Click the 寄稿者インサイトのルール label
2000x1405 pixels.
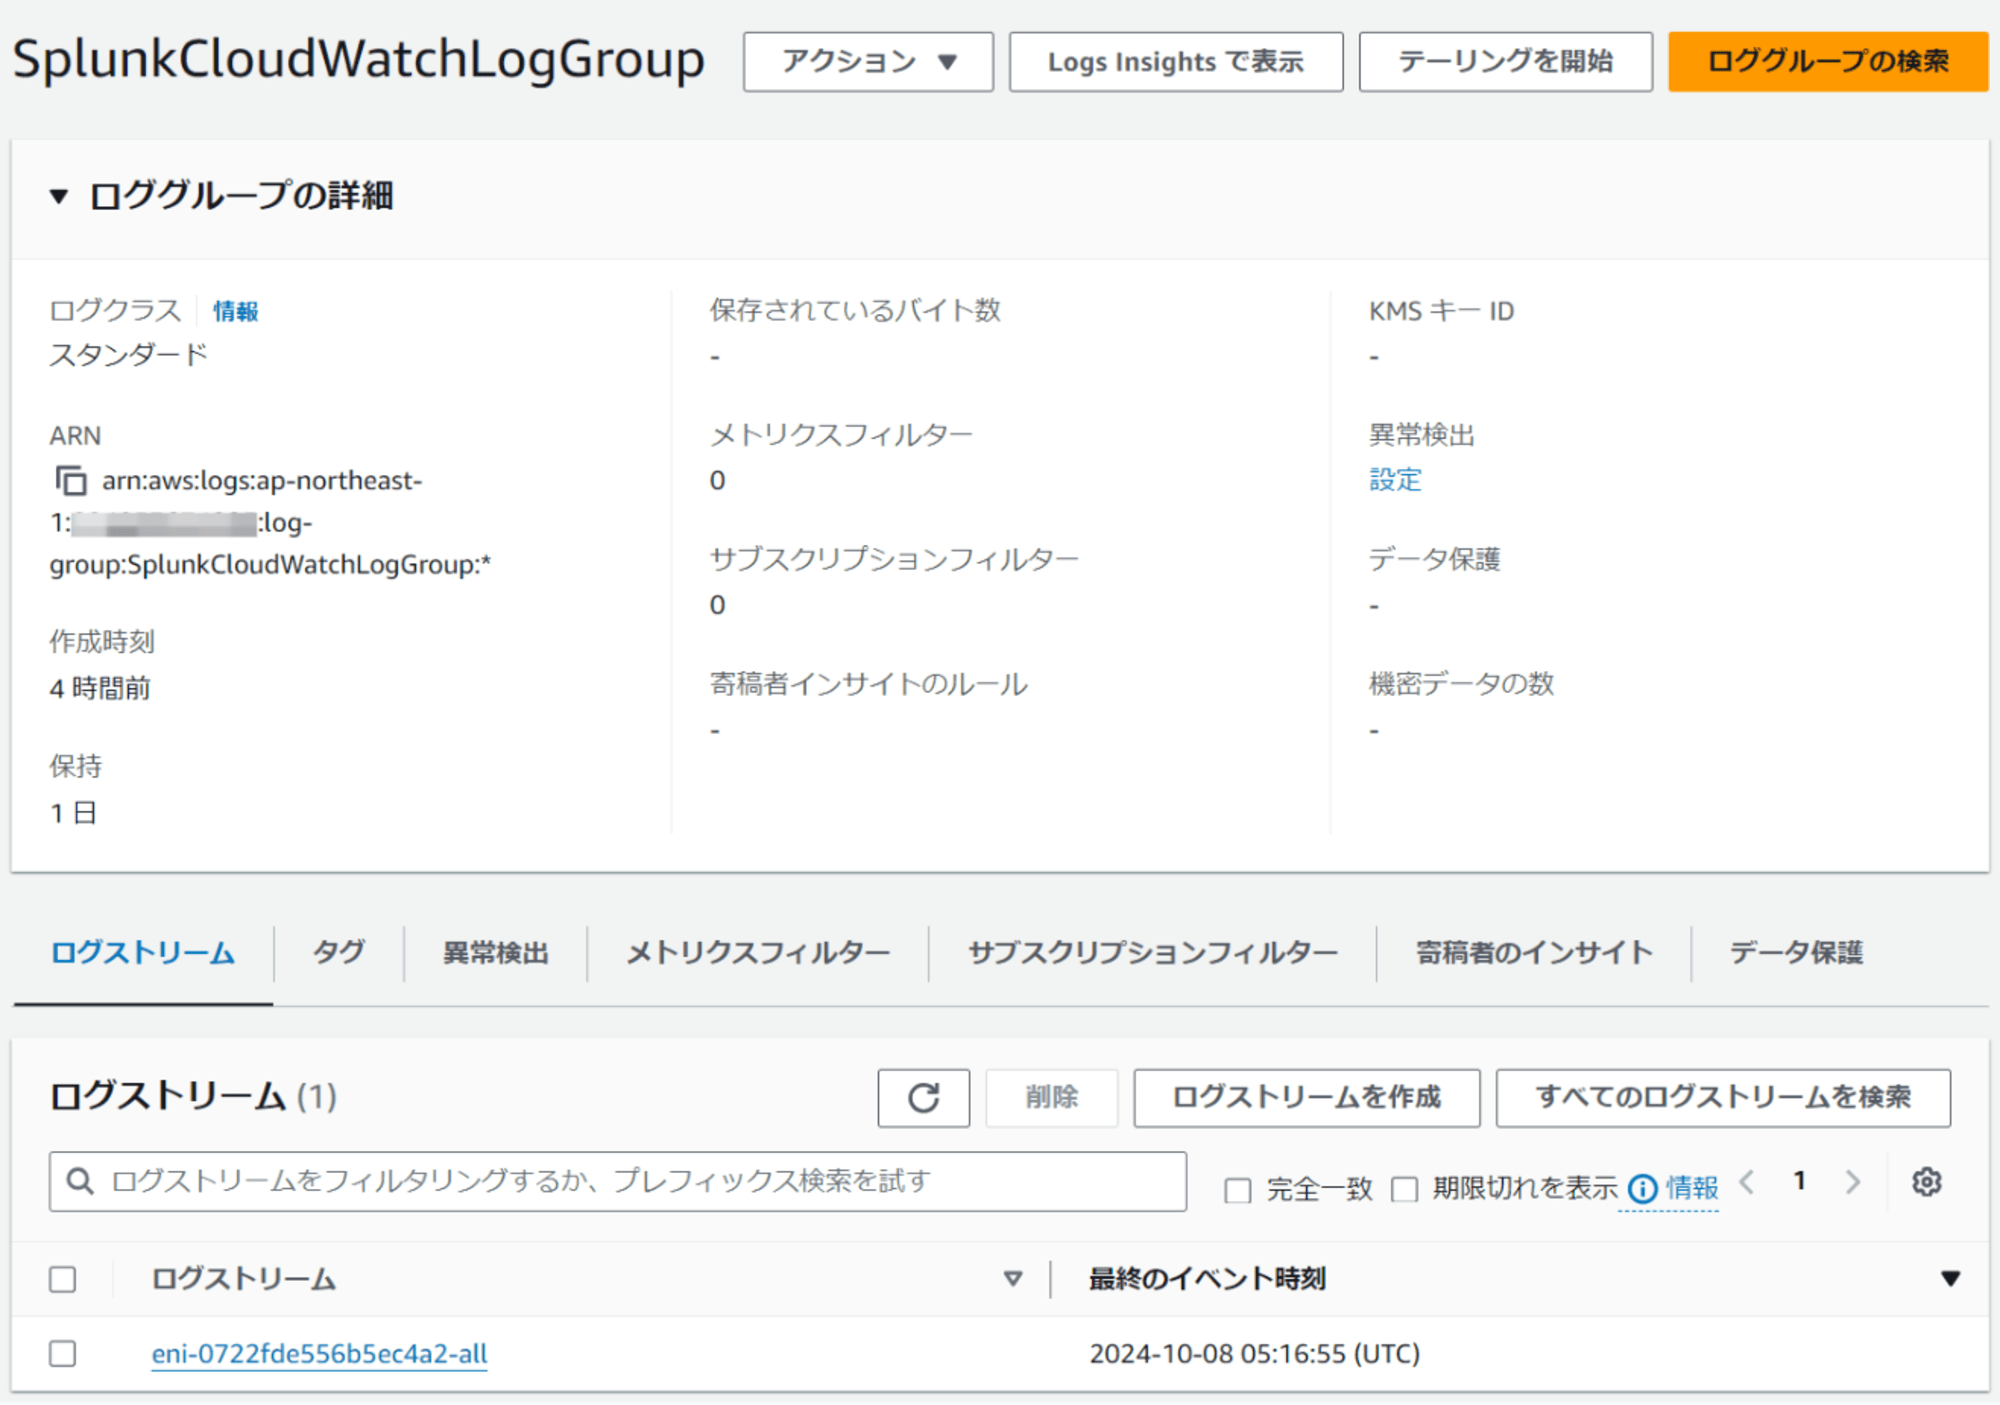click(868, 684)
